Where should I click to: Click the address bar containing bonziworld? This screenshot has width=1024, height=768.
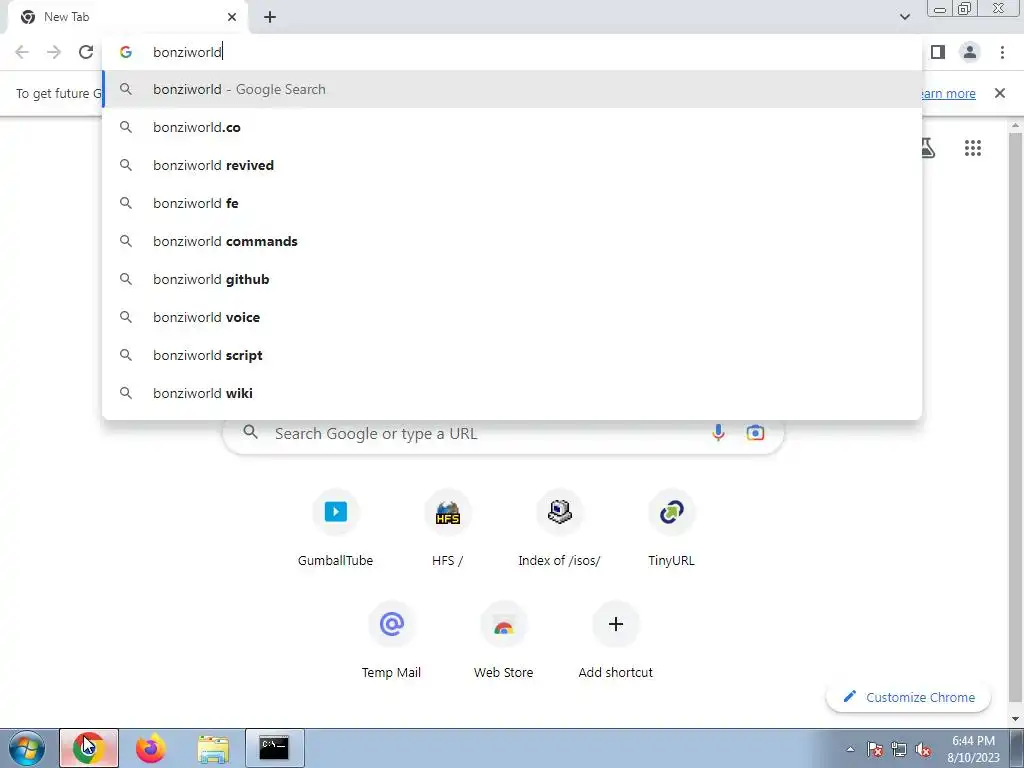click(x=512, y=52)
